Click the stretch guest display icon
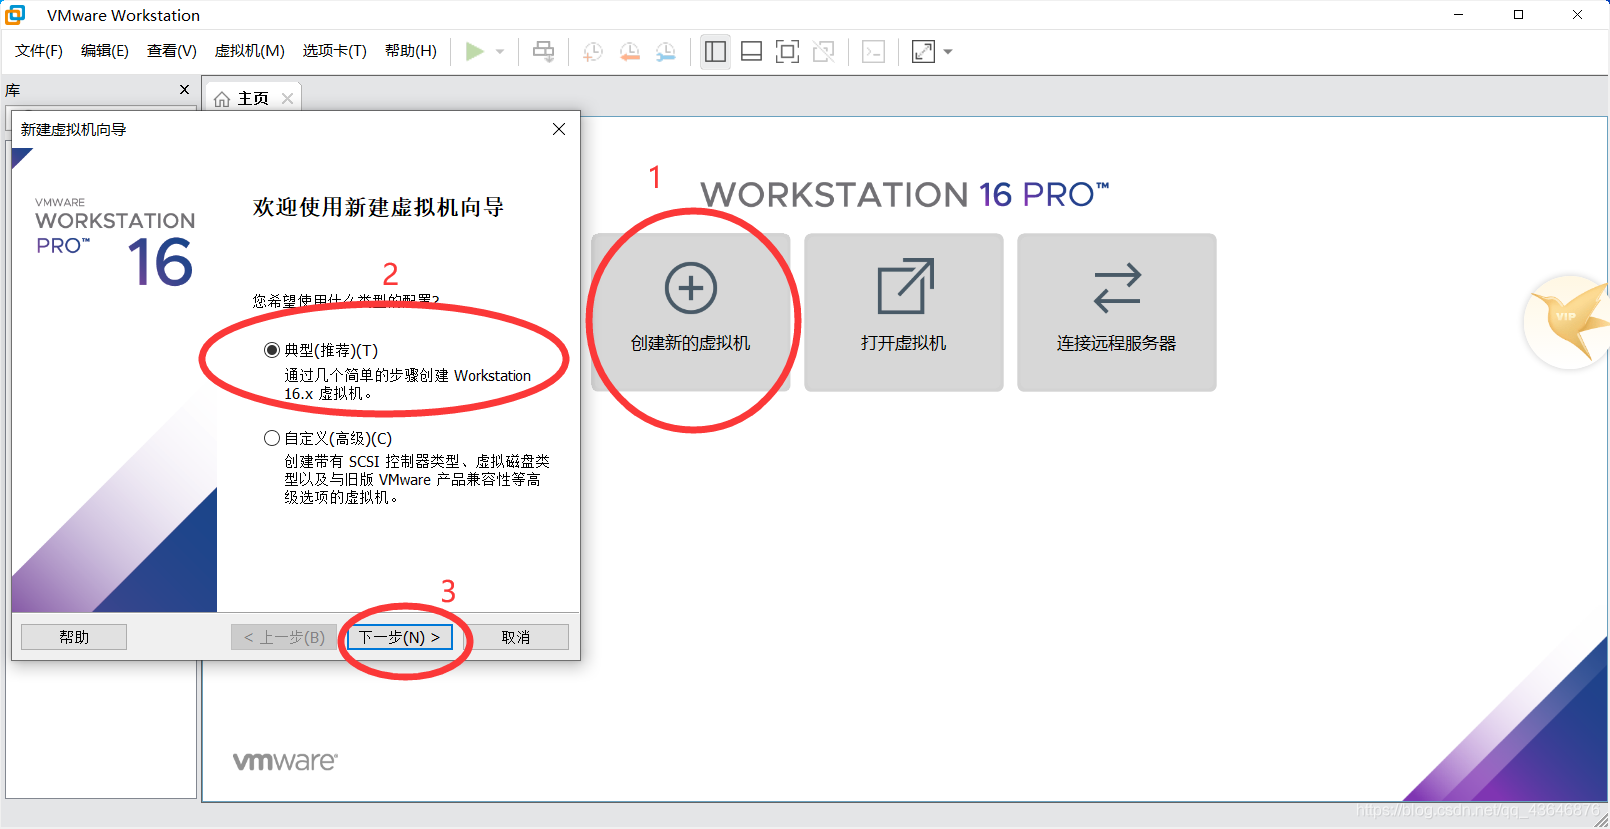Viewport: 1610px width, 829px height. click(x=923, y=52)
